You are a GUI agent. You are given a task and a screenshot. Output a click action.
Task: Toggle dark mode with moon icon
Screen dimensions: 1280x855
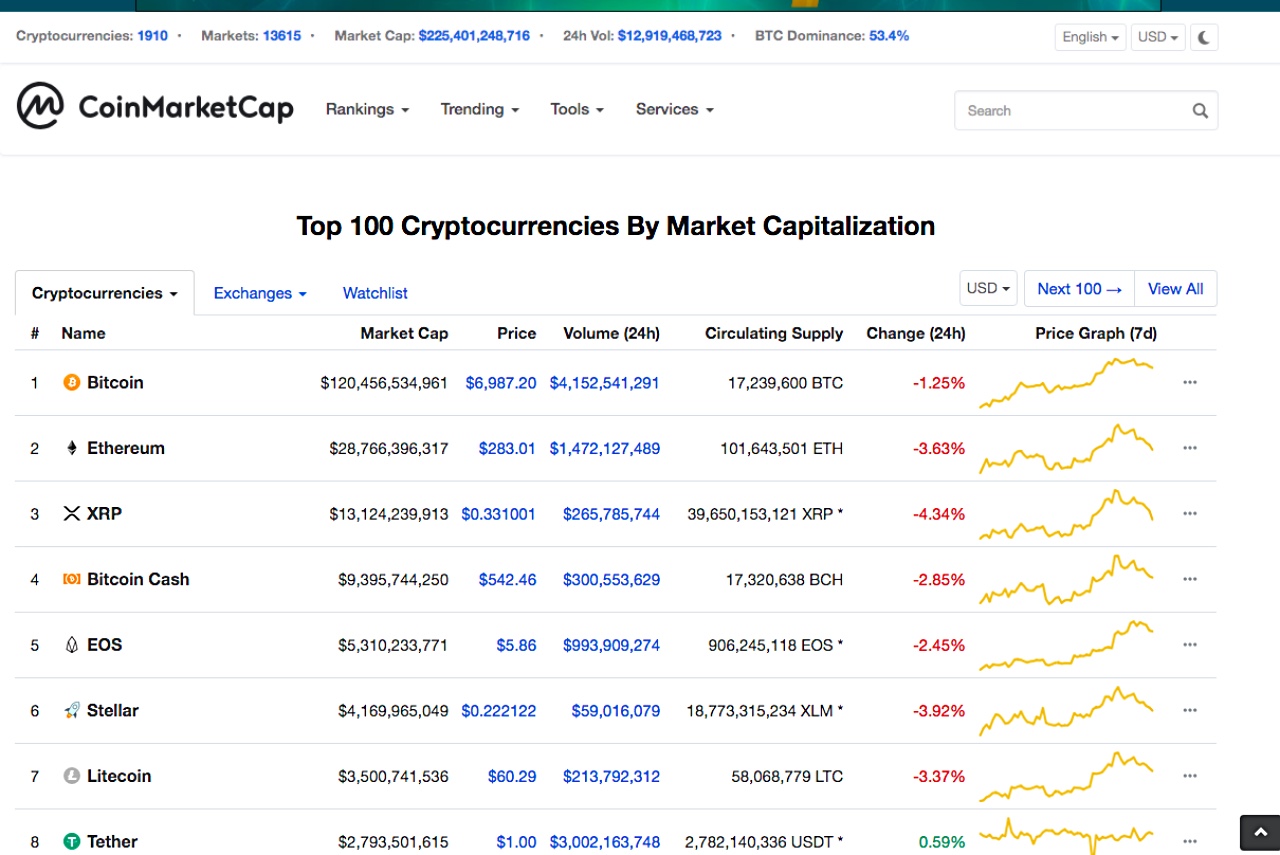point(1204,37)
